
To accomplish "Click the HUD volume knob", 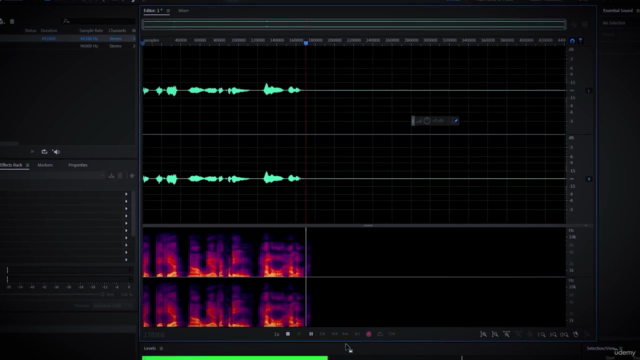I will pos(427,121).
